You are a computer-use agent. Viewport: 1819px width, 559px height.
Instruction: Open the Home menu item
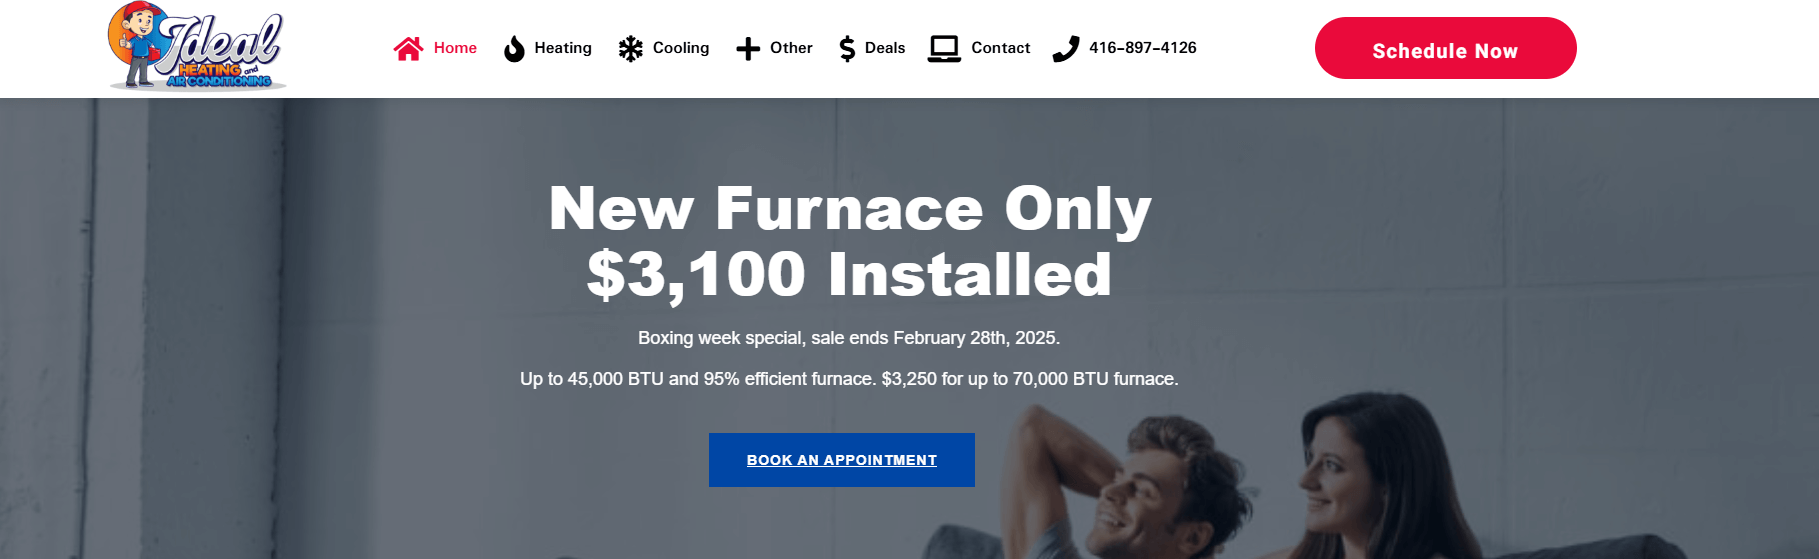[455, 48]
